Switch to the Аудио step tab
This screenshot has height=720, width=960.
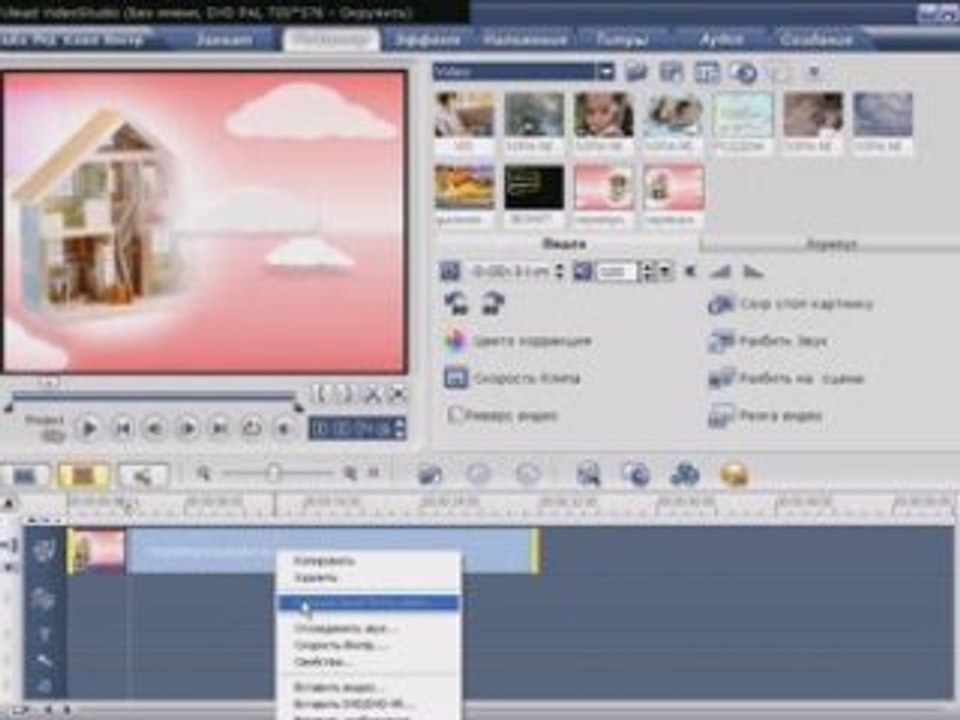[722, 40]
